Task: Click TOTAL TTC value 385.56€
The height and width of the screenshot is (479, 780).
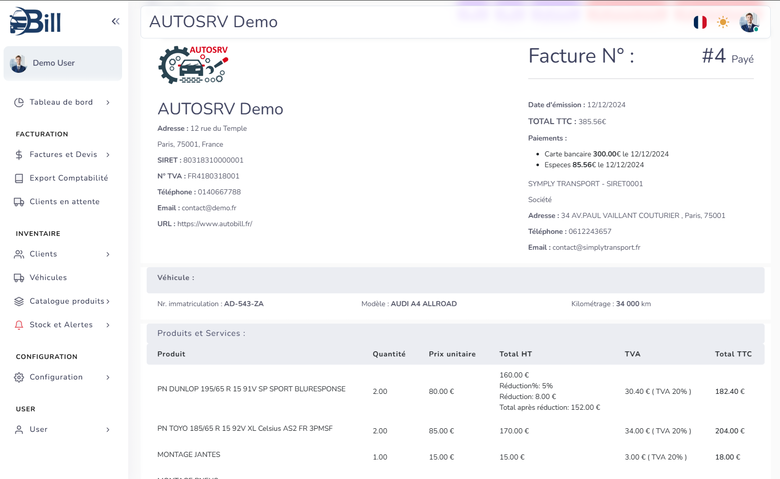Action: [592, 121]
